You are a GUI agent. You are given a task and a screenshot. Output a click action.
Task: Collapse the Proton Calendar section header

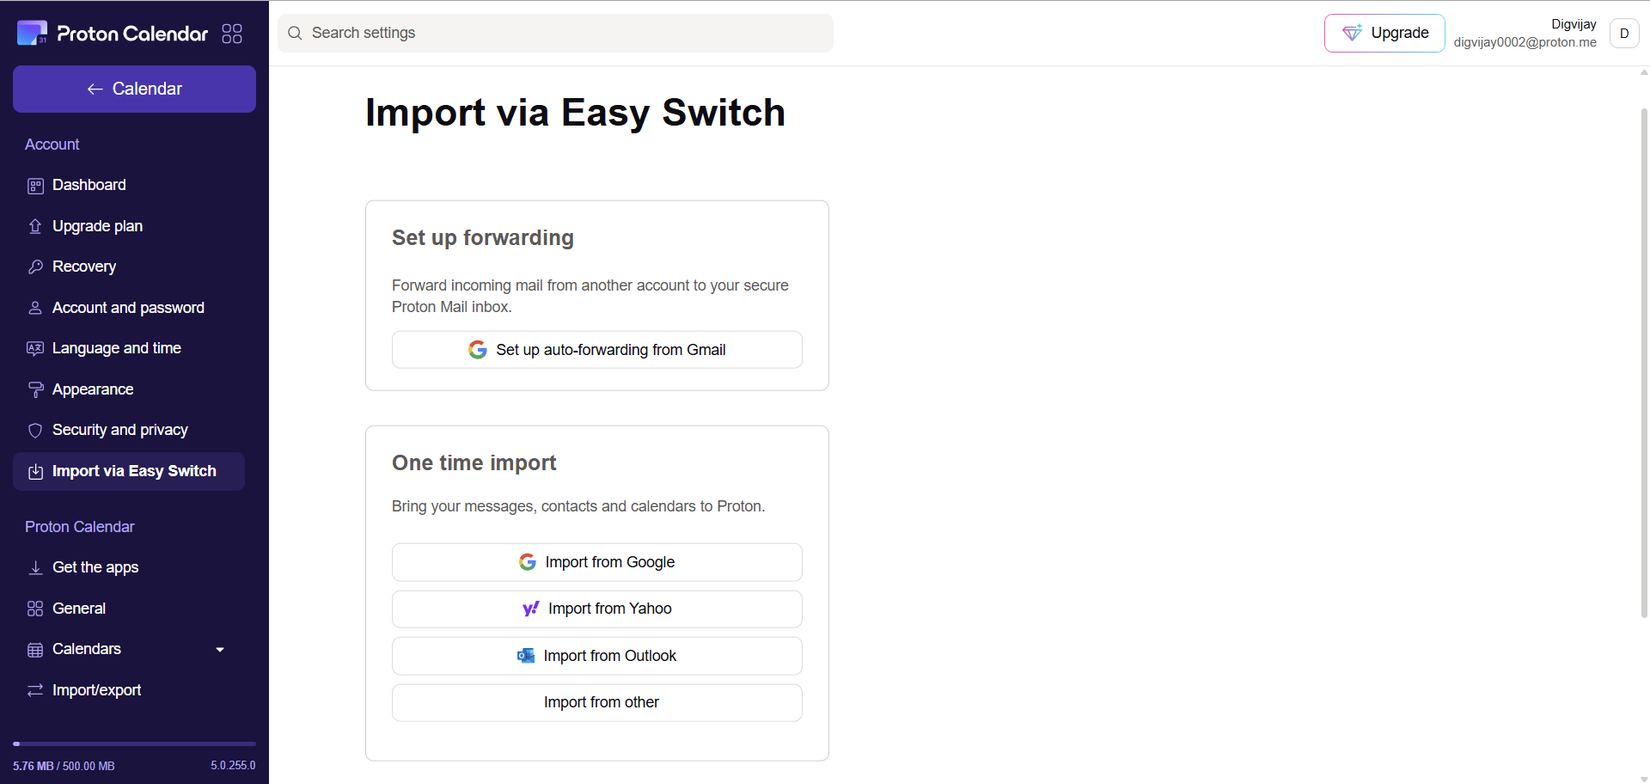click(x=79, y=527)
